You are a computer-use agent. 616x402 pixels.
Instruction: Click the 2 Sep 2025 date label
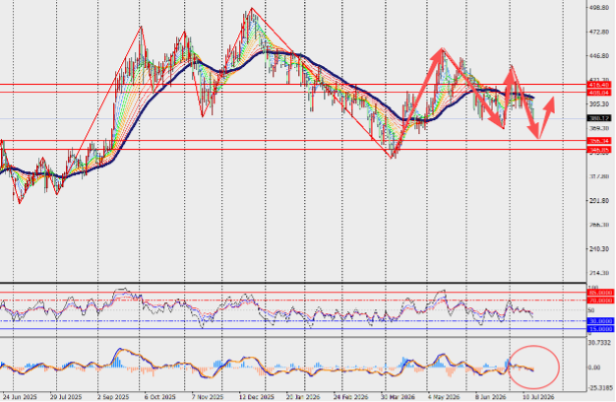click(113, 397)
